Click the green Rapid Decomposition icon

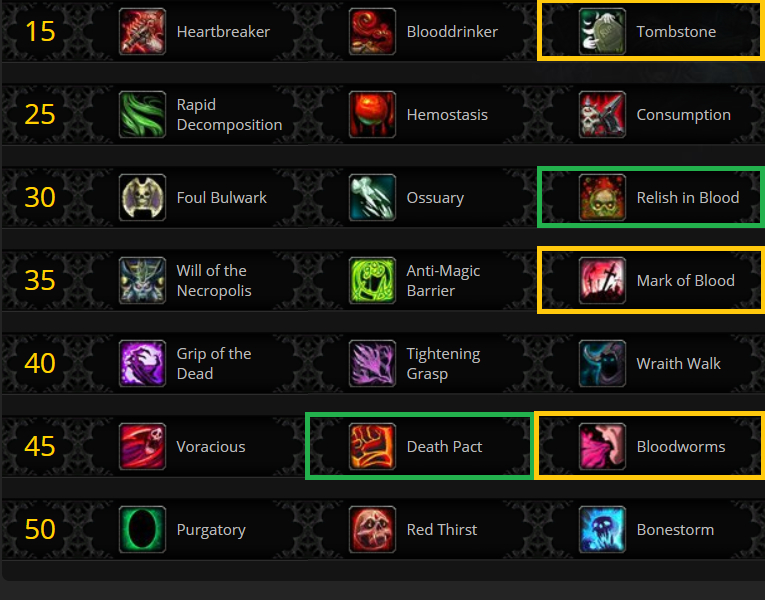tap(142, 115)
